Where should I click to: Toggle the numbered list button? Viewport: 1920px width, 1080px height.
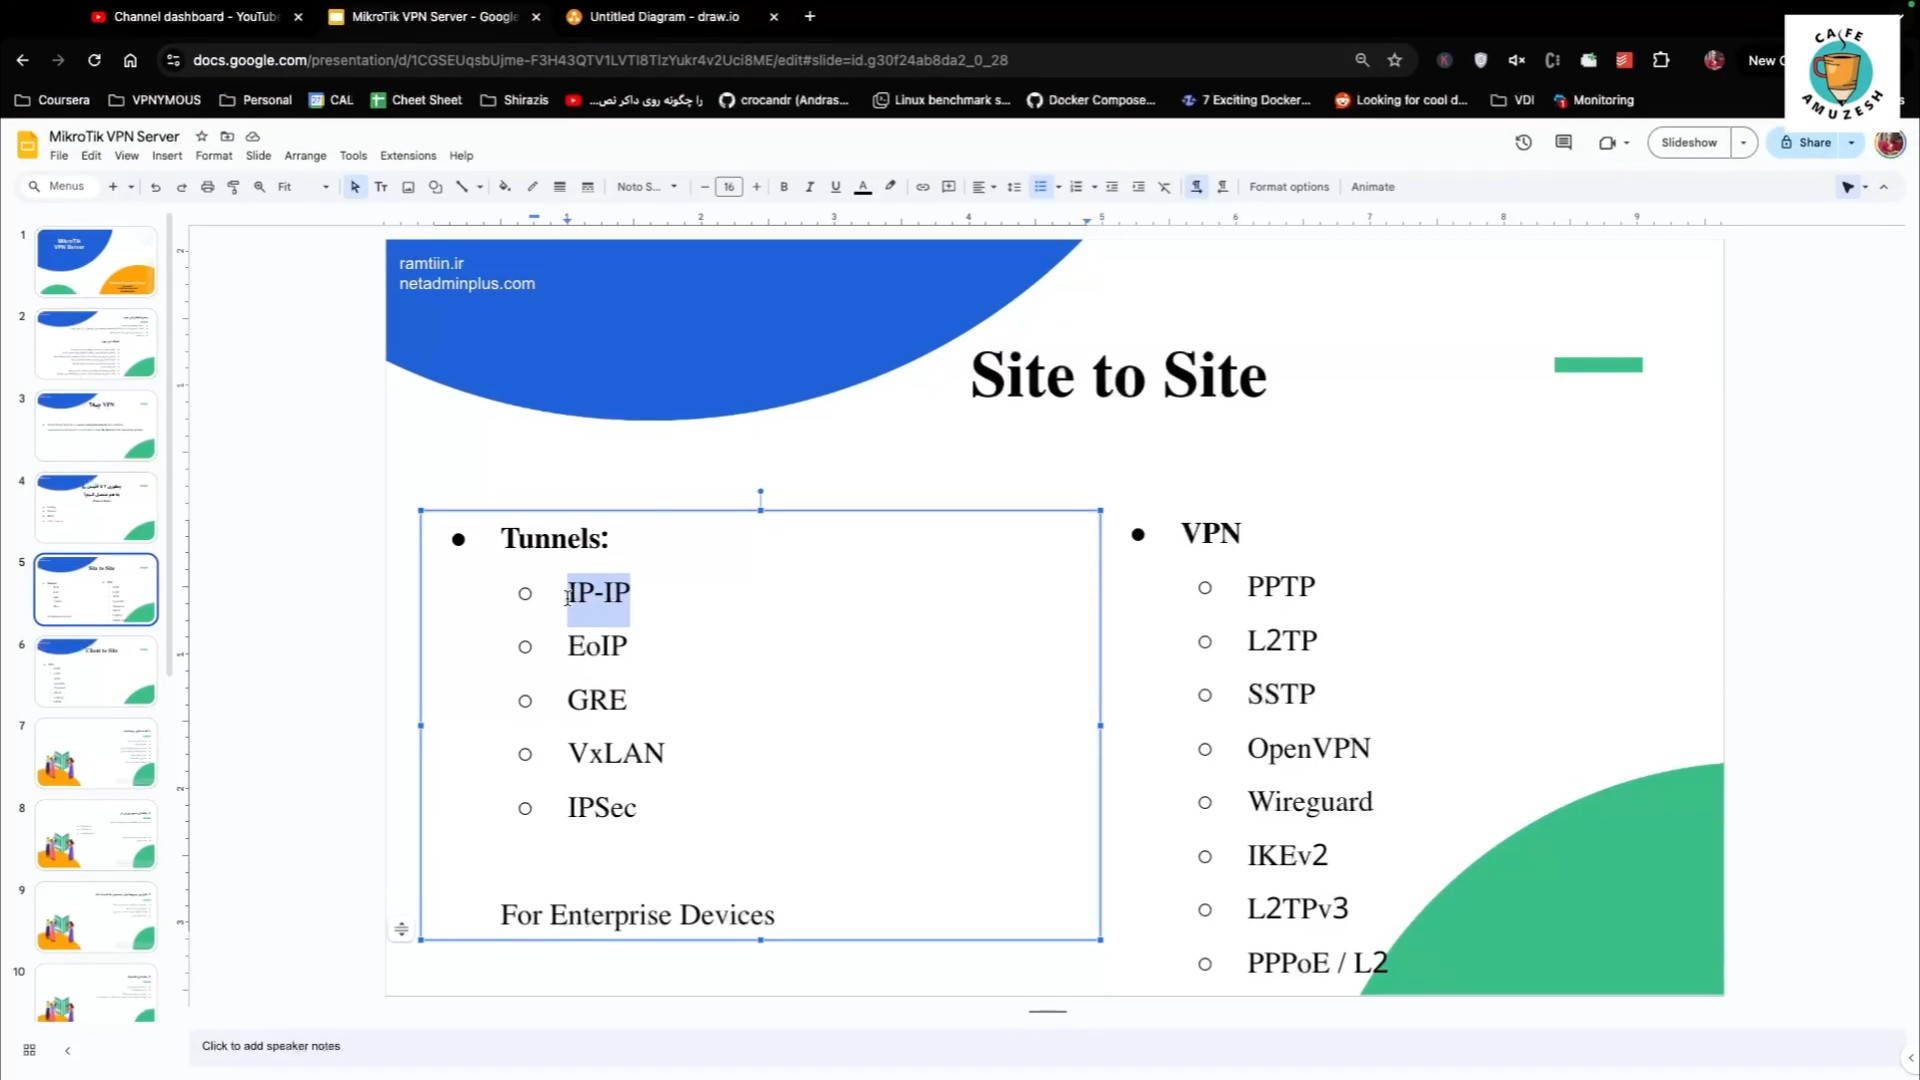[1076, 187]
